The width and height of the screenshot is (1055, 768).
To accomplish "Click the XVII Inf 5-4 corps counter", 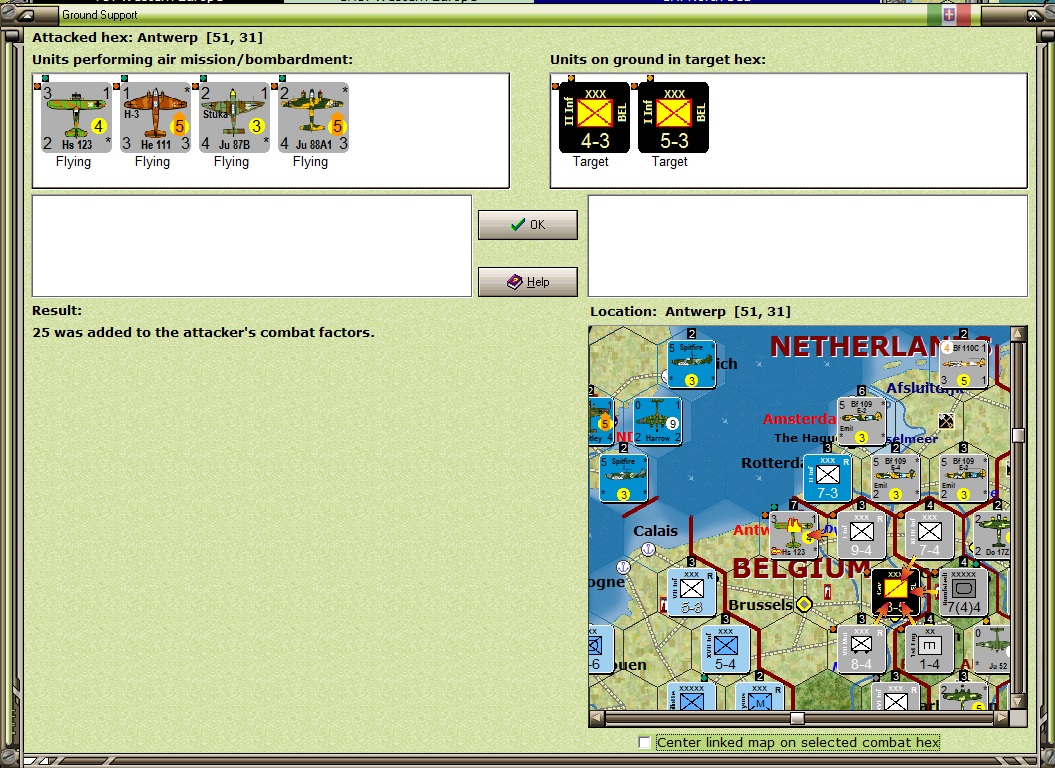I will 725,649.
